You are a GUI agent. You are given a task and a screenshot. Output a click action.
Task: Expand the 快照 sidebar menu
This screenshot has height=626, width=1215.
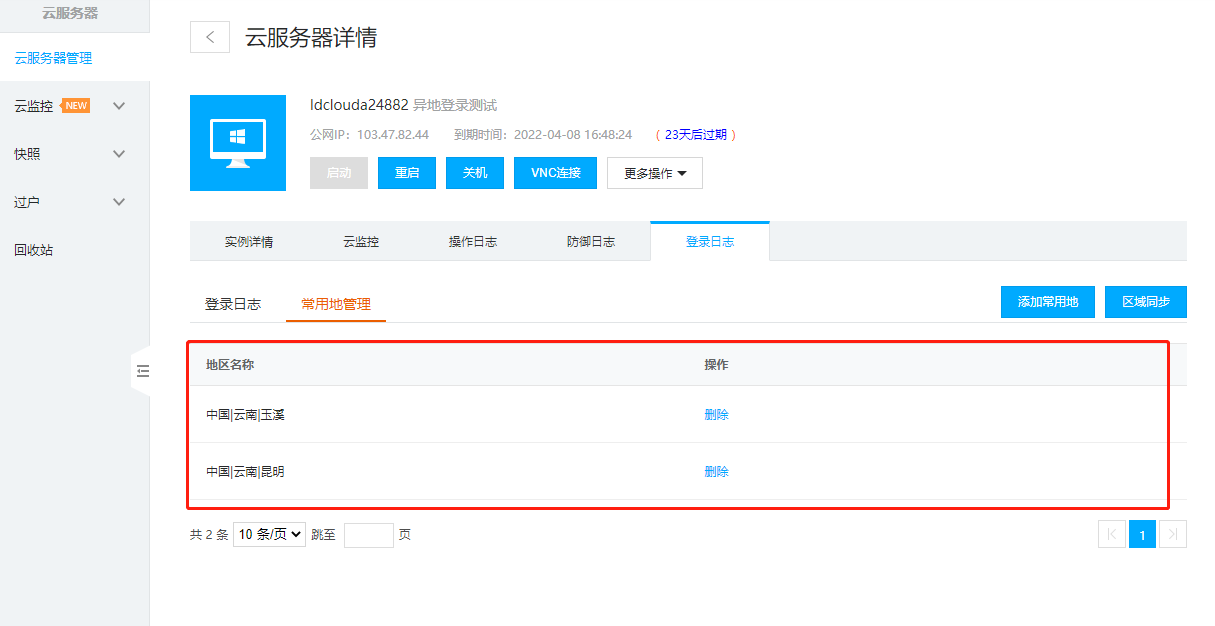point(119,154)
